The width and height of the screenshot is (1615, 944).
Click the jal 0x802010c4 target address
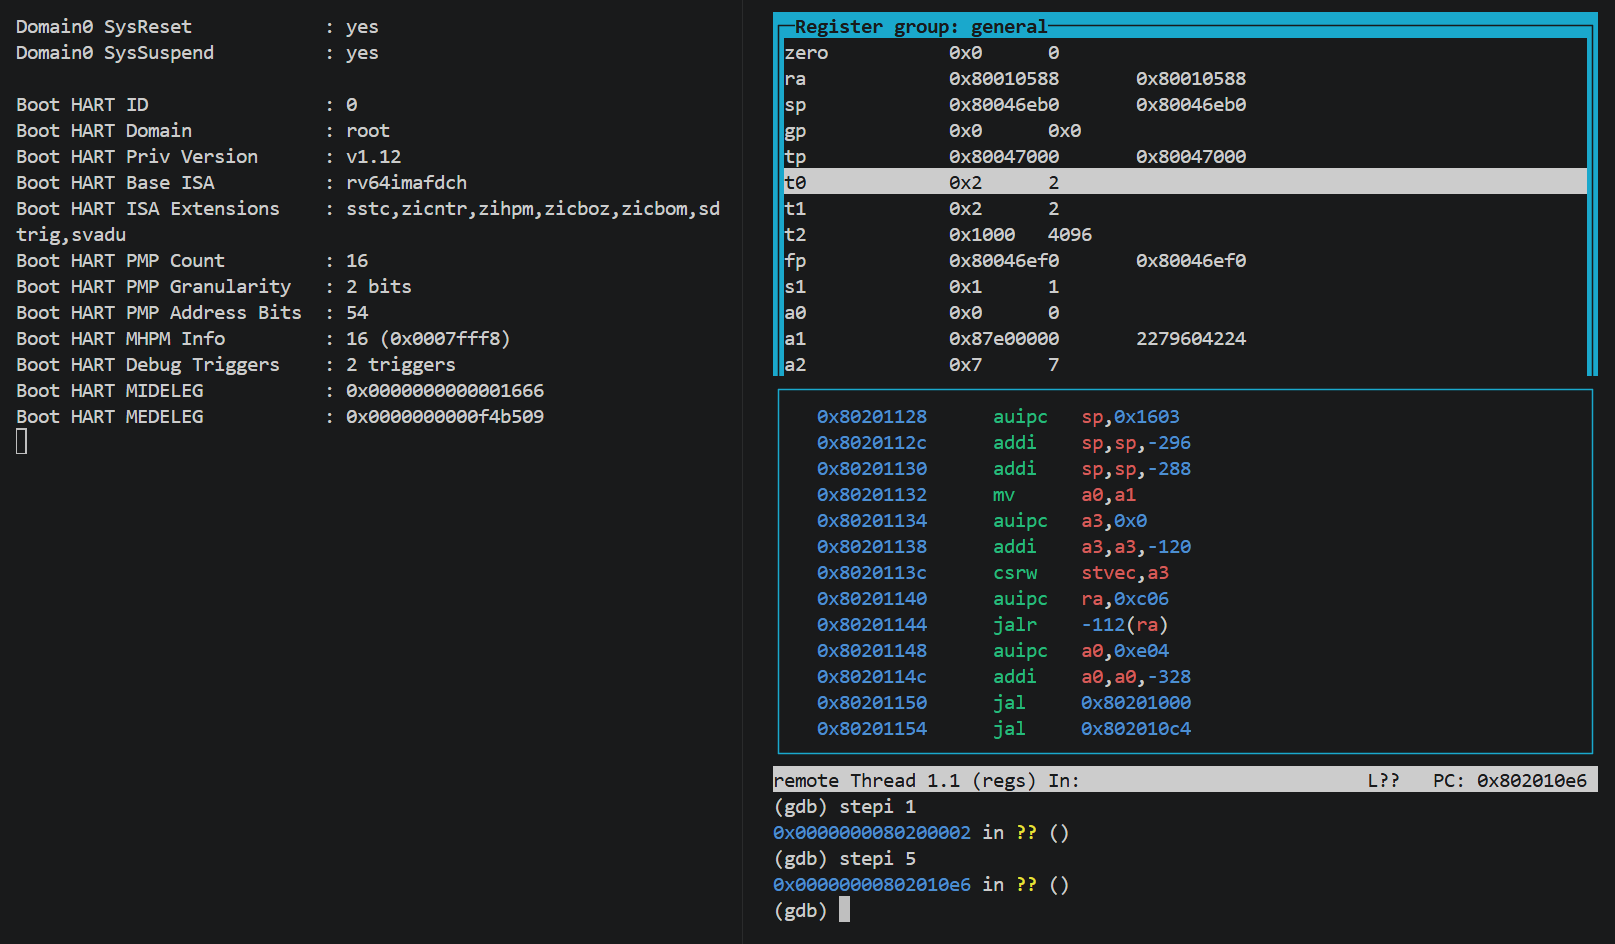tap(1135, 728)
